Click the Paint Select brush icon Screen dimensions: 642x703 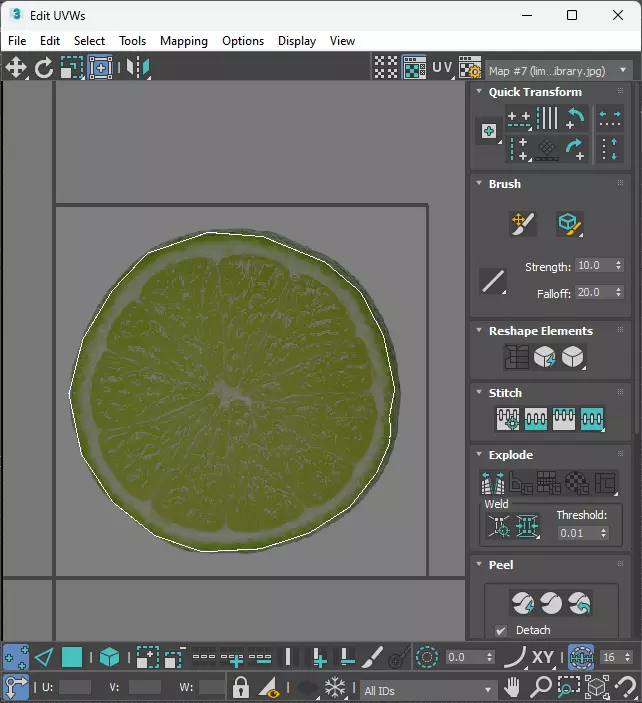coord(372,658)
